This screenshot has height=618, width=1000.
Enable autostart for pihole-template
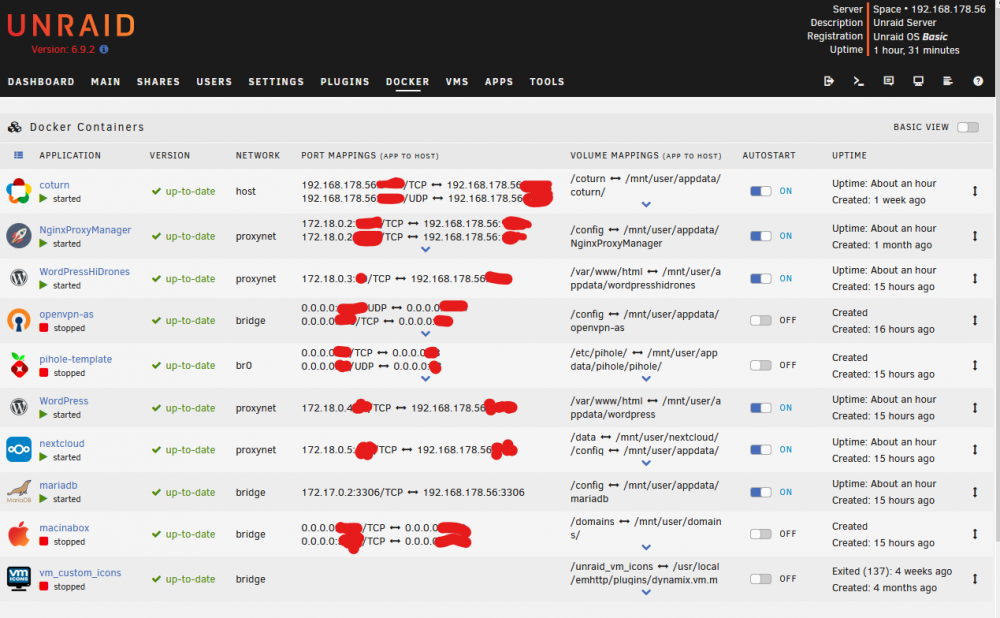coord(760,365)
